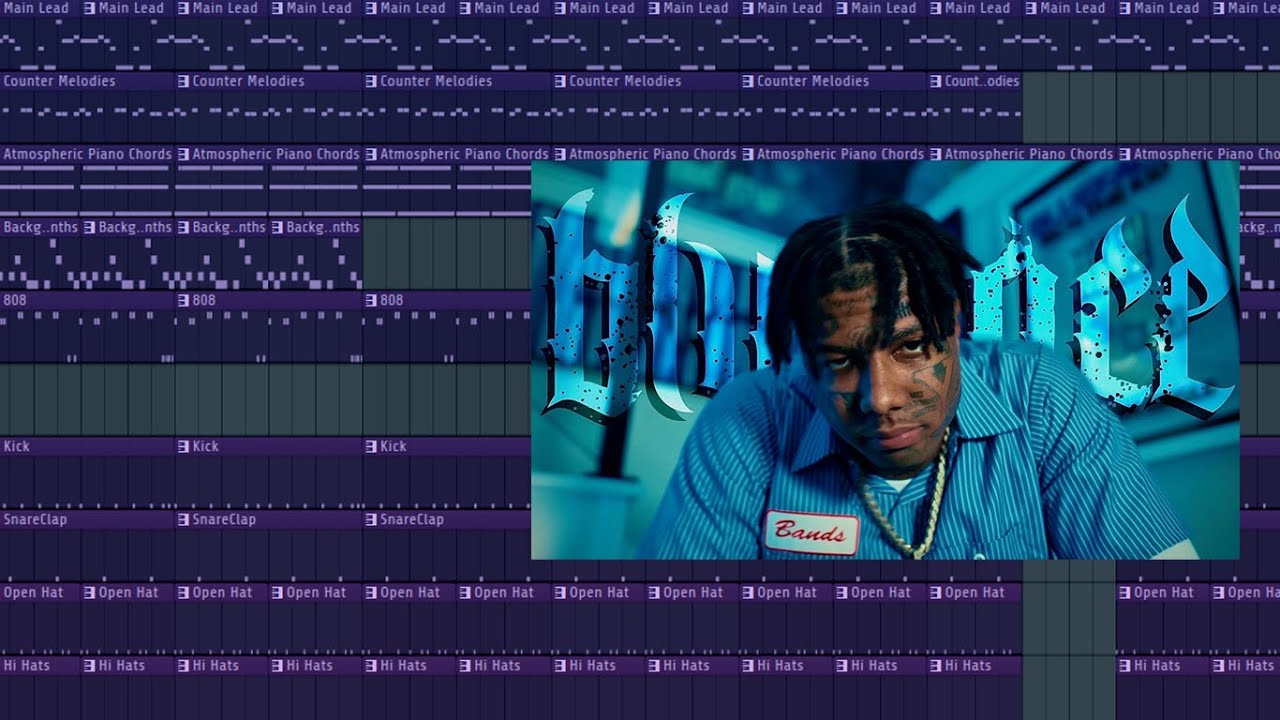Select the leftmost Main Lead clip title

(36, 8)
